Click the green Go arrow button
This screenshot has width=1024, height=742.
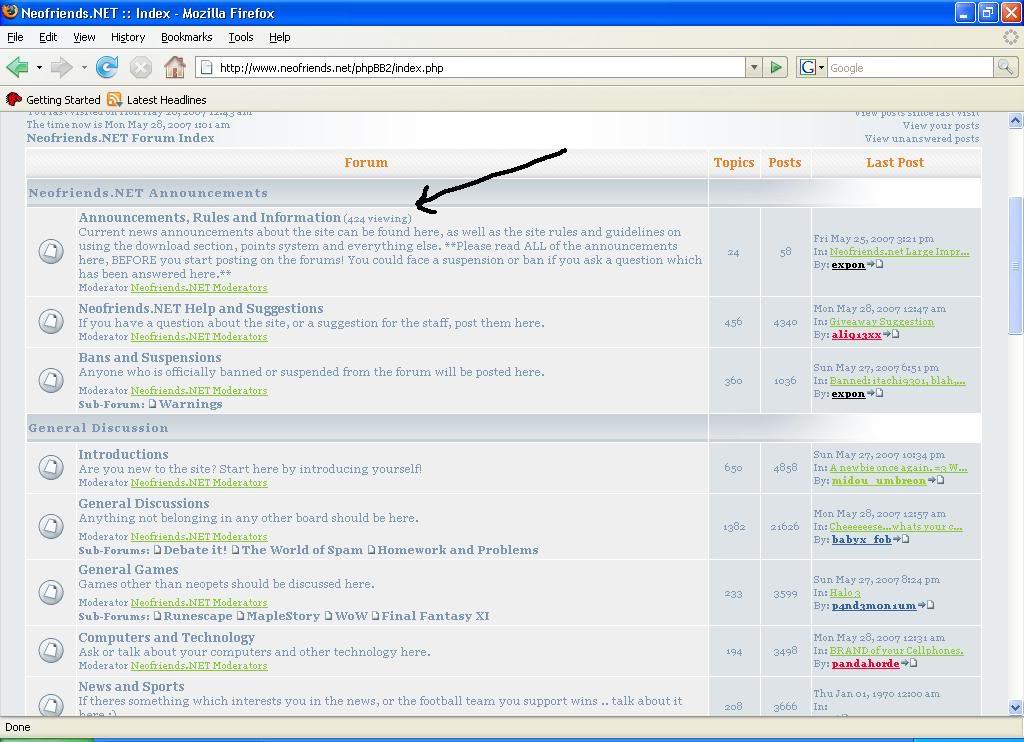point(776,67)
